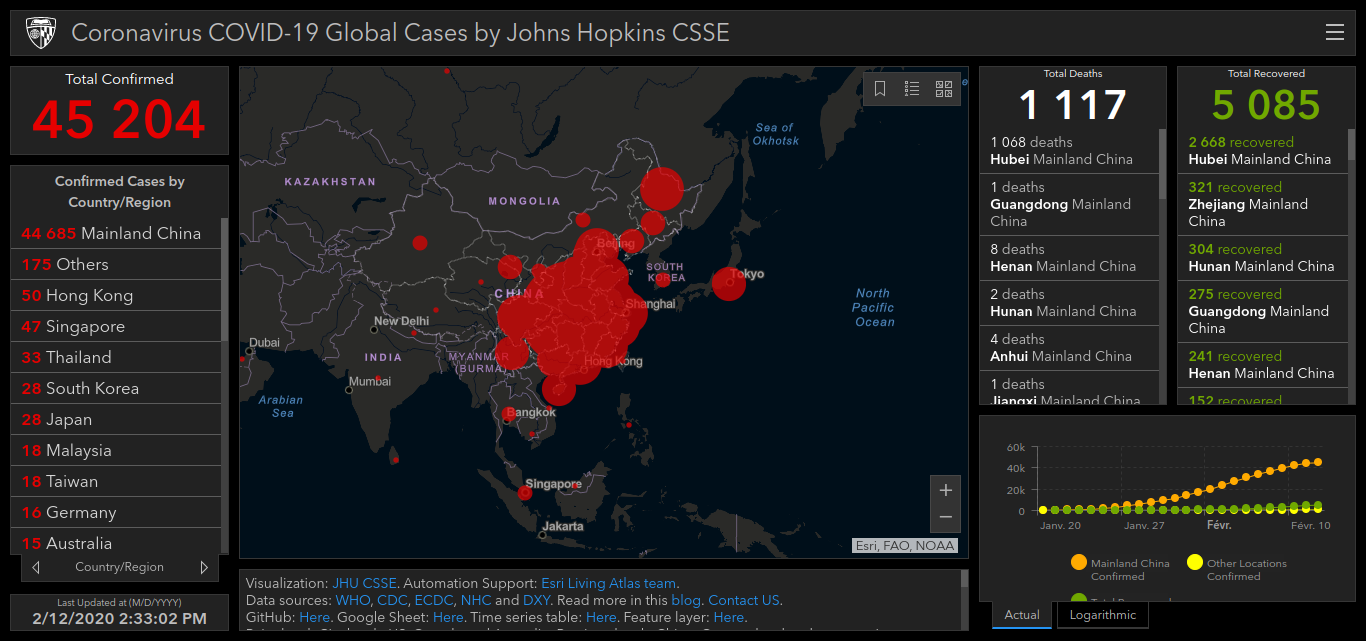This screenshot has width=1366, height=641.
Task: Click 8 deaths Henan entry
Action: tap(1069, 258)
